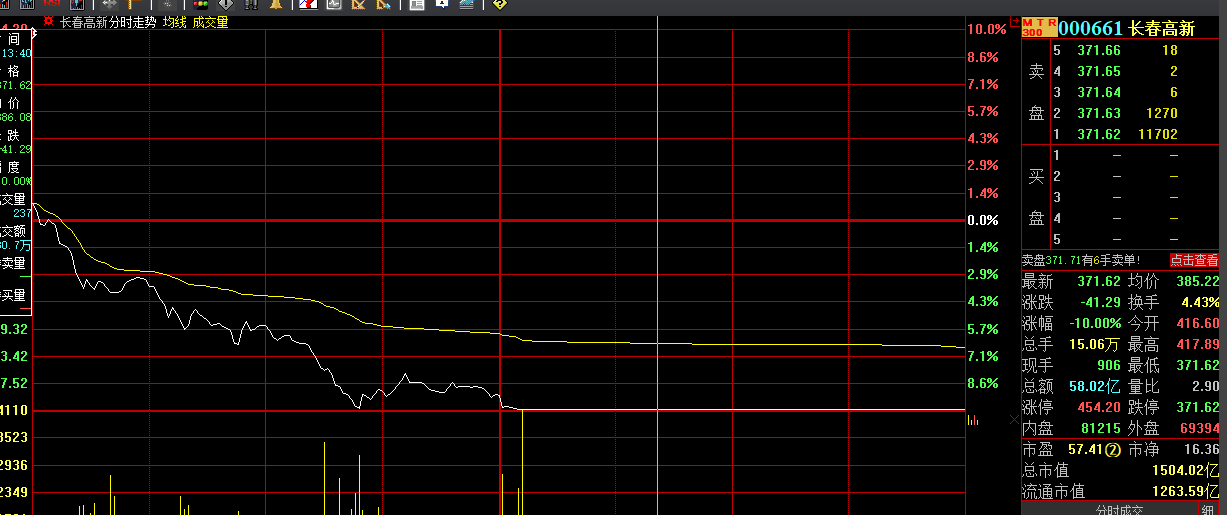Click the MTR 300 badge
Image resolution: width=1227 pixels, height=515 pixels.
tap(1040, 27)
